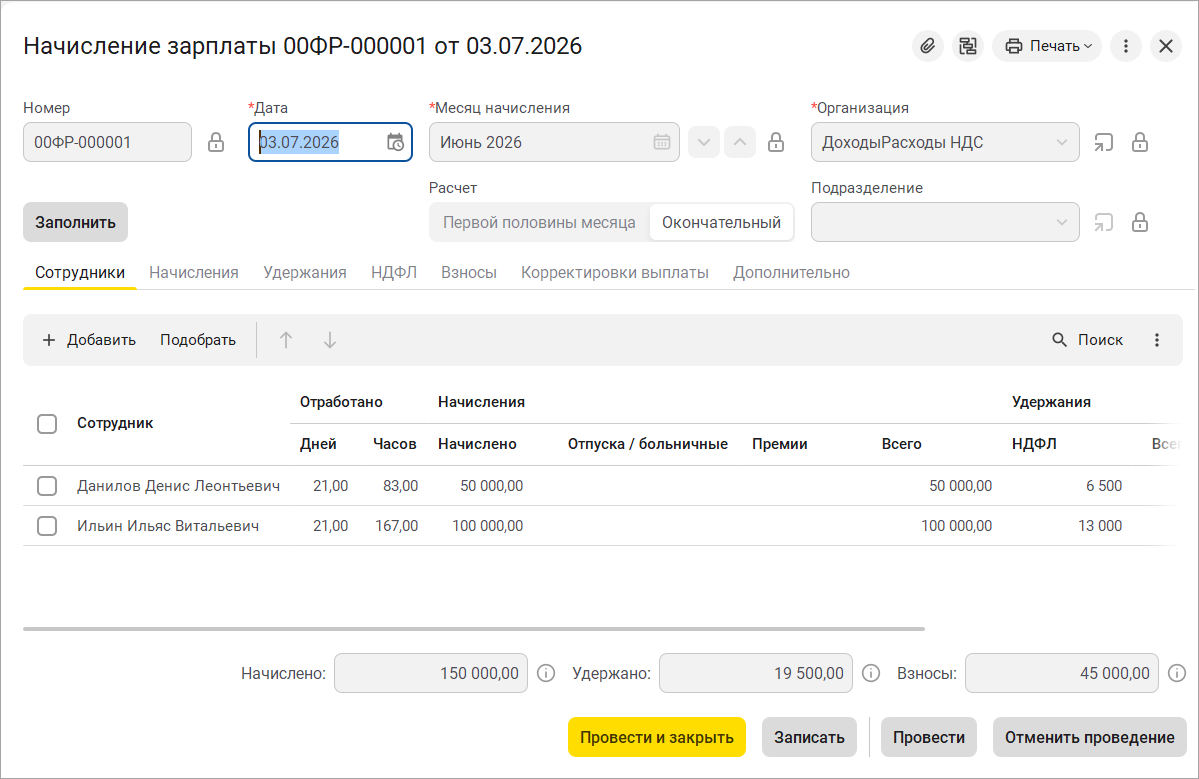
Task: Toggle the select-all checkbox in Сотрудник header
Action: 47,424
